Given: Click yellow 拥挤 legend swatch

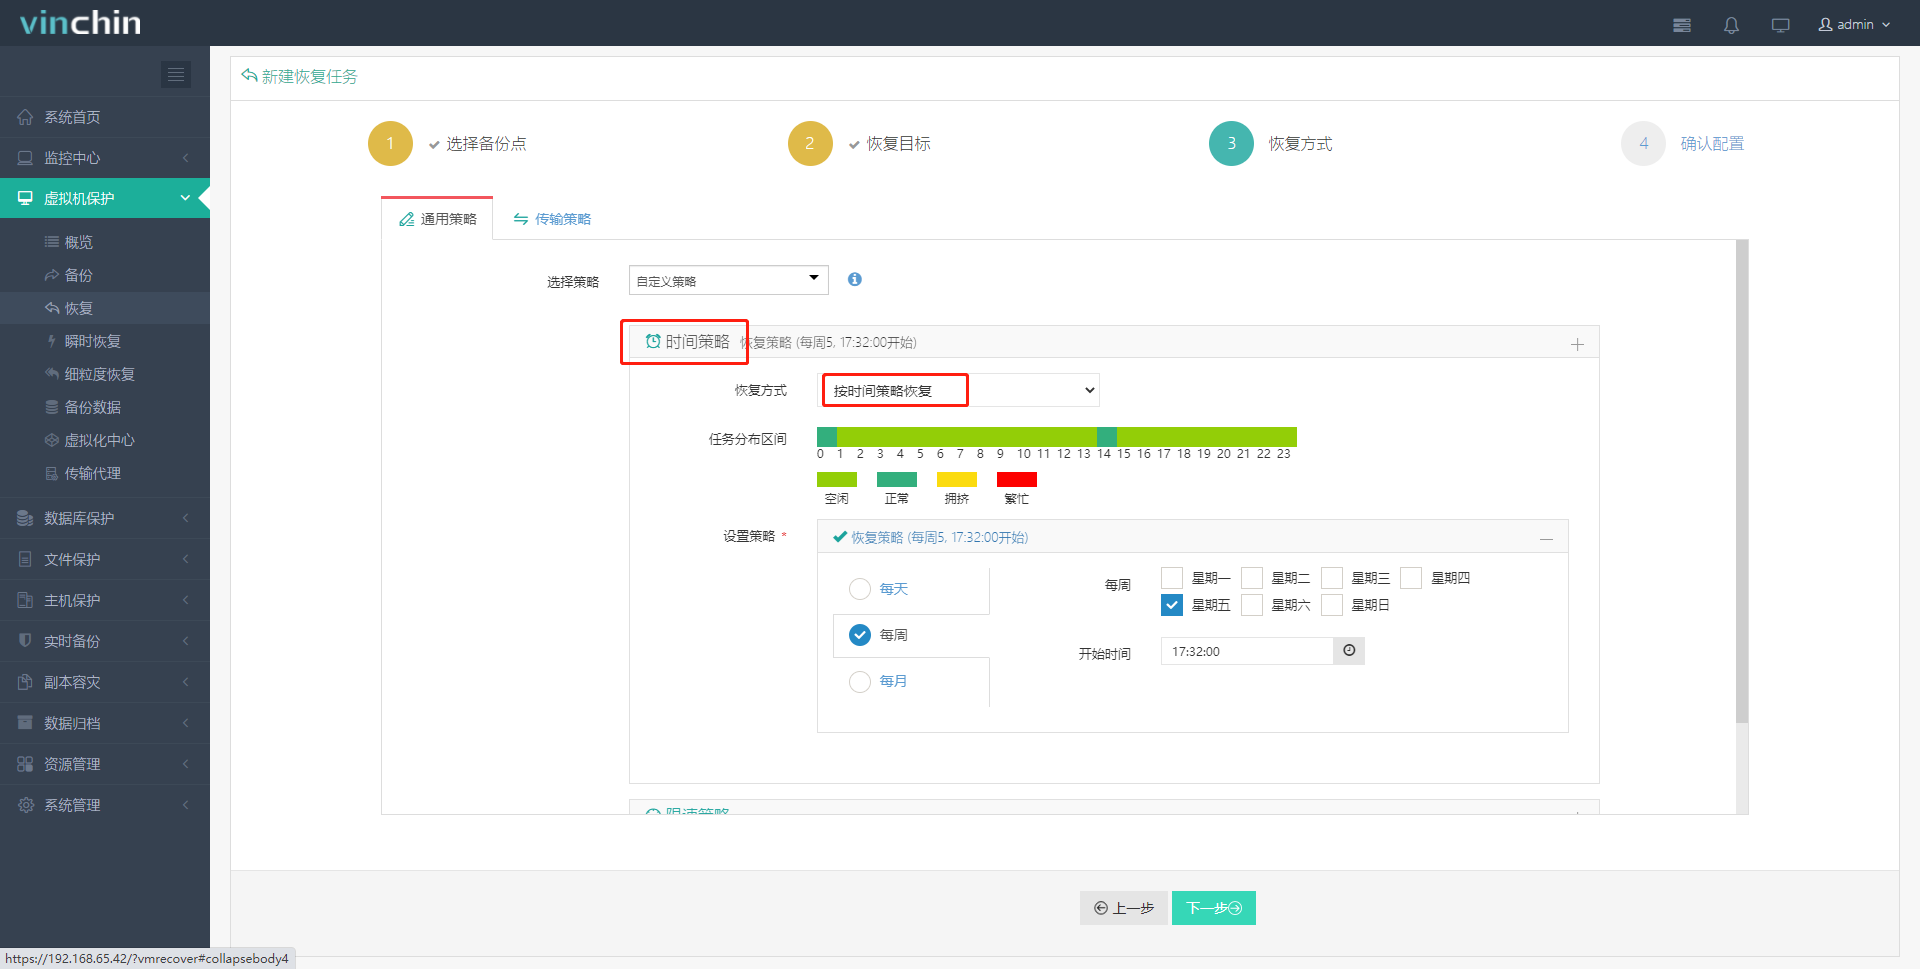Looking at the screenshot, I should point(957,479).
